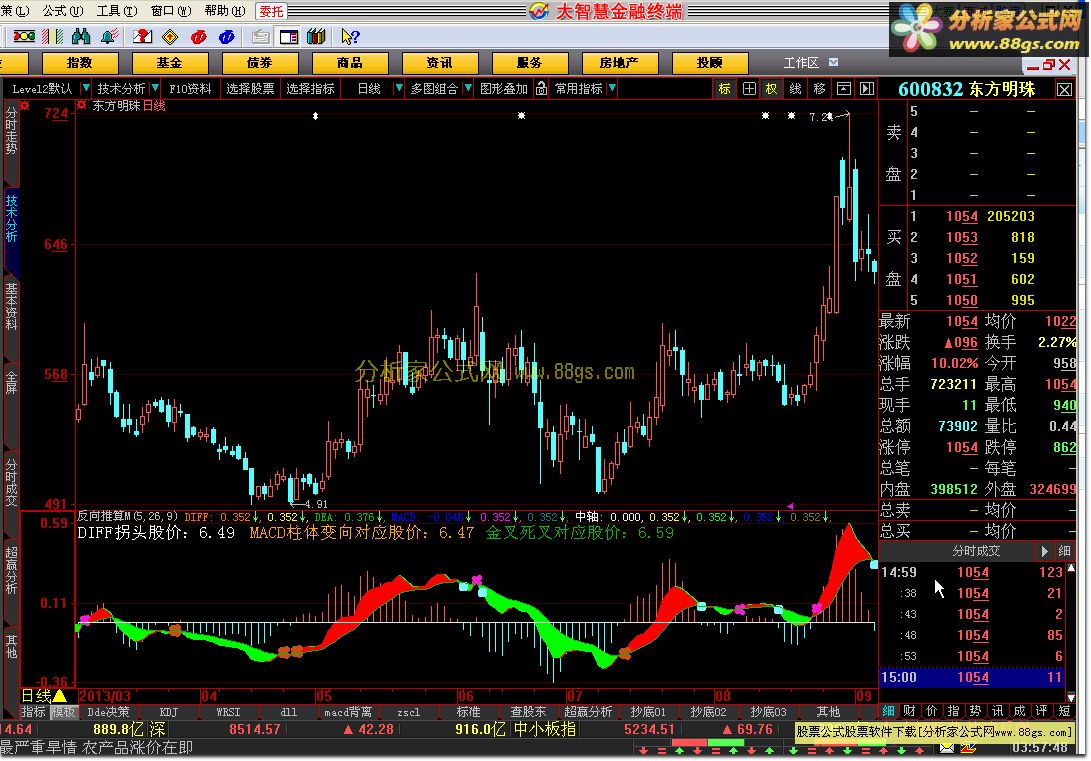Click the 委托 order button

point(271,11)
